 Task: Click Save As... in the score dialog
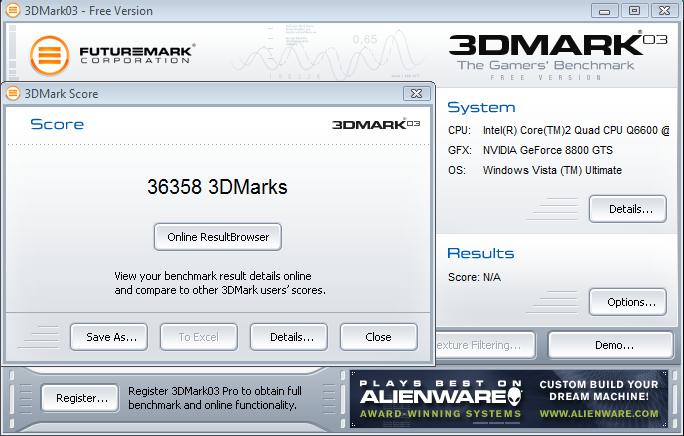click(x=109, y=337)
